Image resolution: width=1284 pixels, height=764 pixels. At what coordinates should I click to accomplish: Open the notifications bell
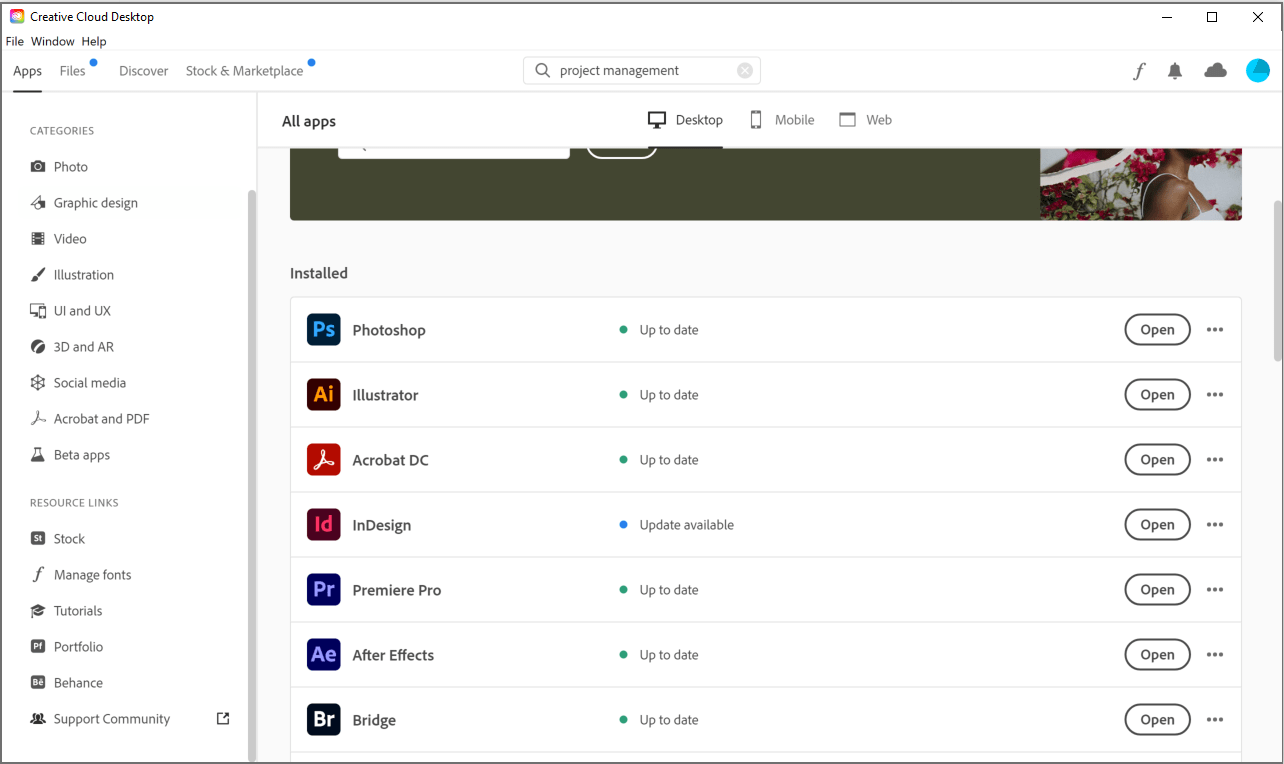point(1175,70)
